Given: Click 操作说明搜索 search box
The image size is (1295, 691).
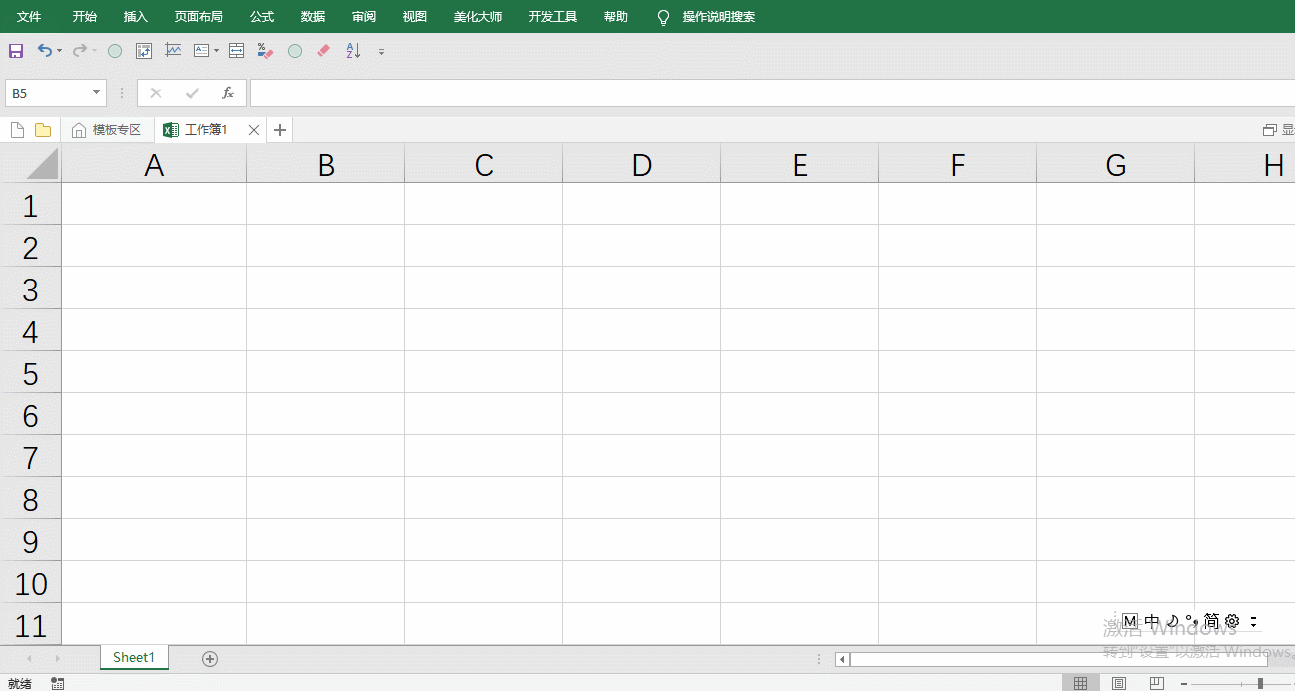Looking at the screenshot, I should [718, 17].
